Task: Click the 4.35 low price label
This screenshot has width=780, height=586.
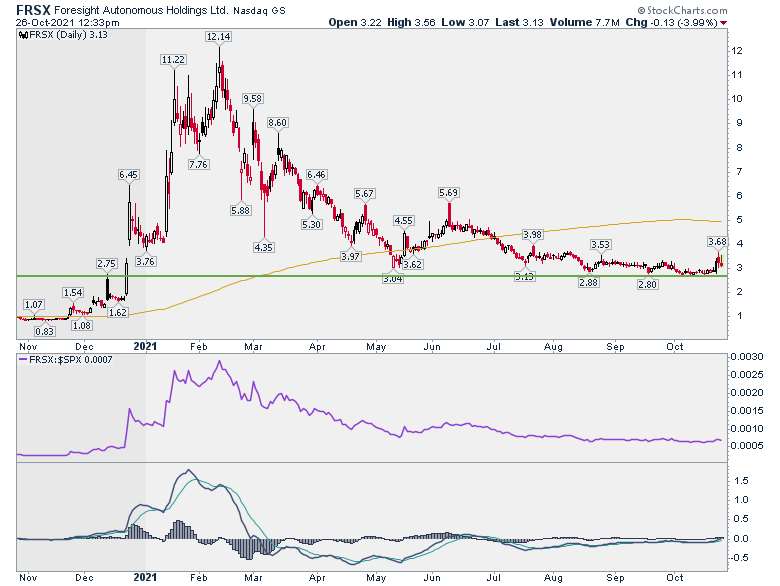Action: (264, 247)
